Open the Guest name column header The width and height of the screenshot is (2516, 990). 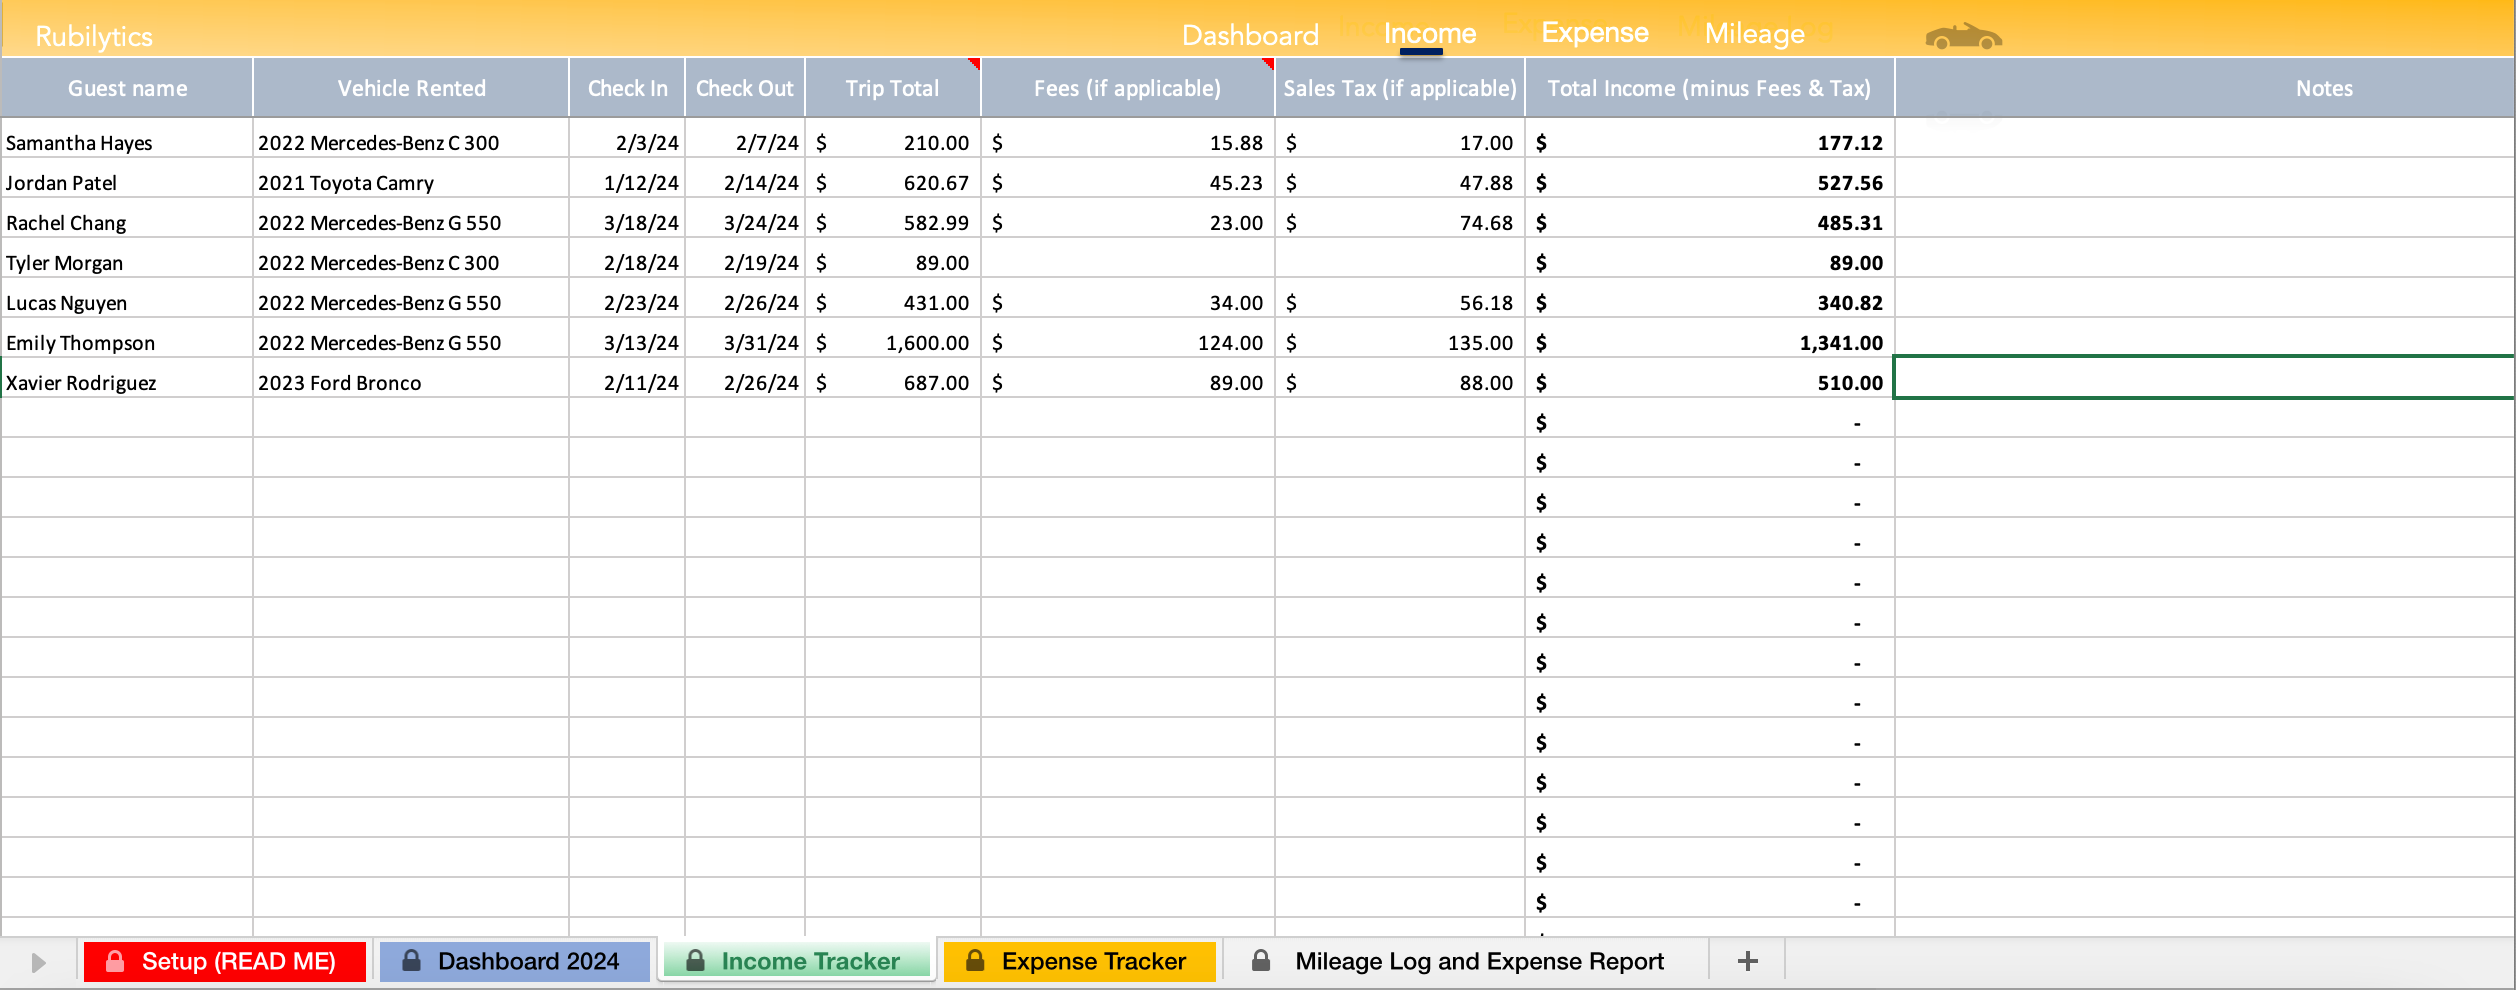tap(127, 88)
